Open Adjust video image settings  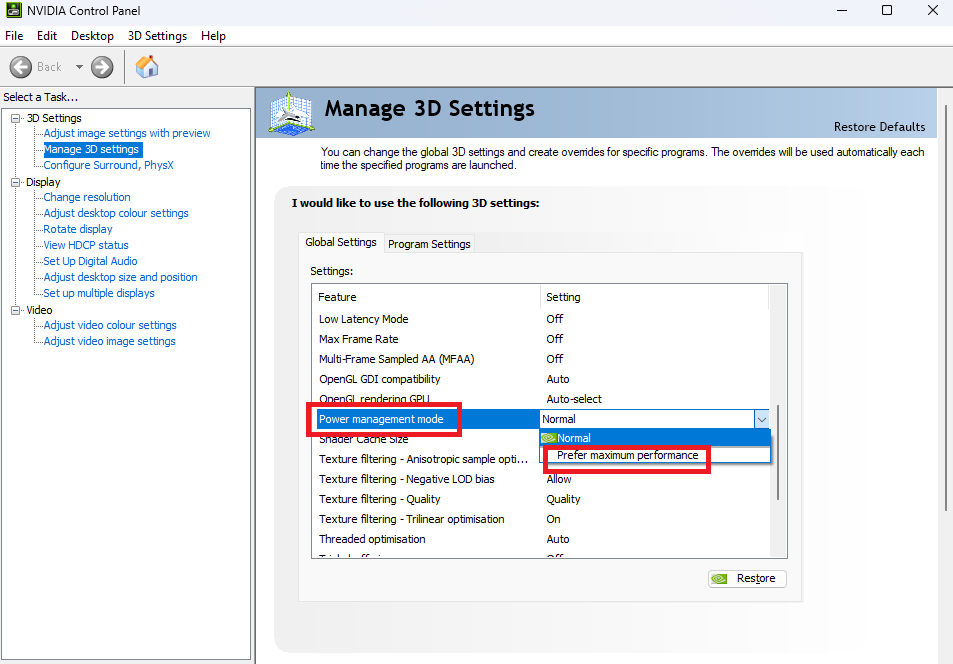pos(109,341)
